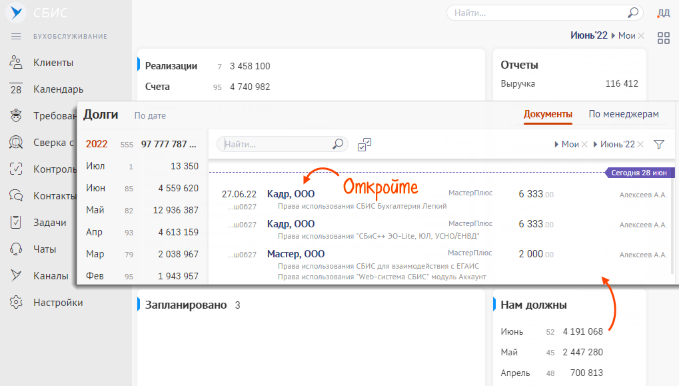Open the По дате sort option
679x386 pixels.
point(150,116)
